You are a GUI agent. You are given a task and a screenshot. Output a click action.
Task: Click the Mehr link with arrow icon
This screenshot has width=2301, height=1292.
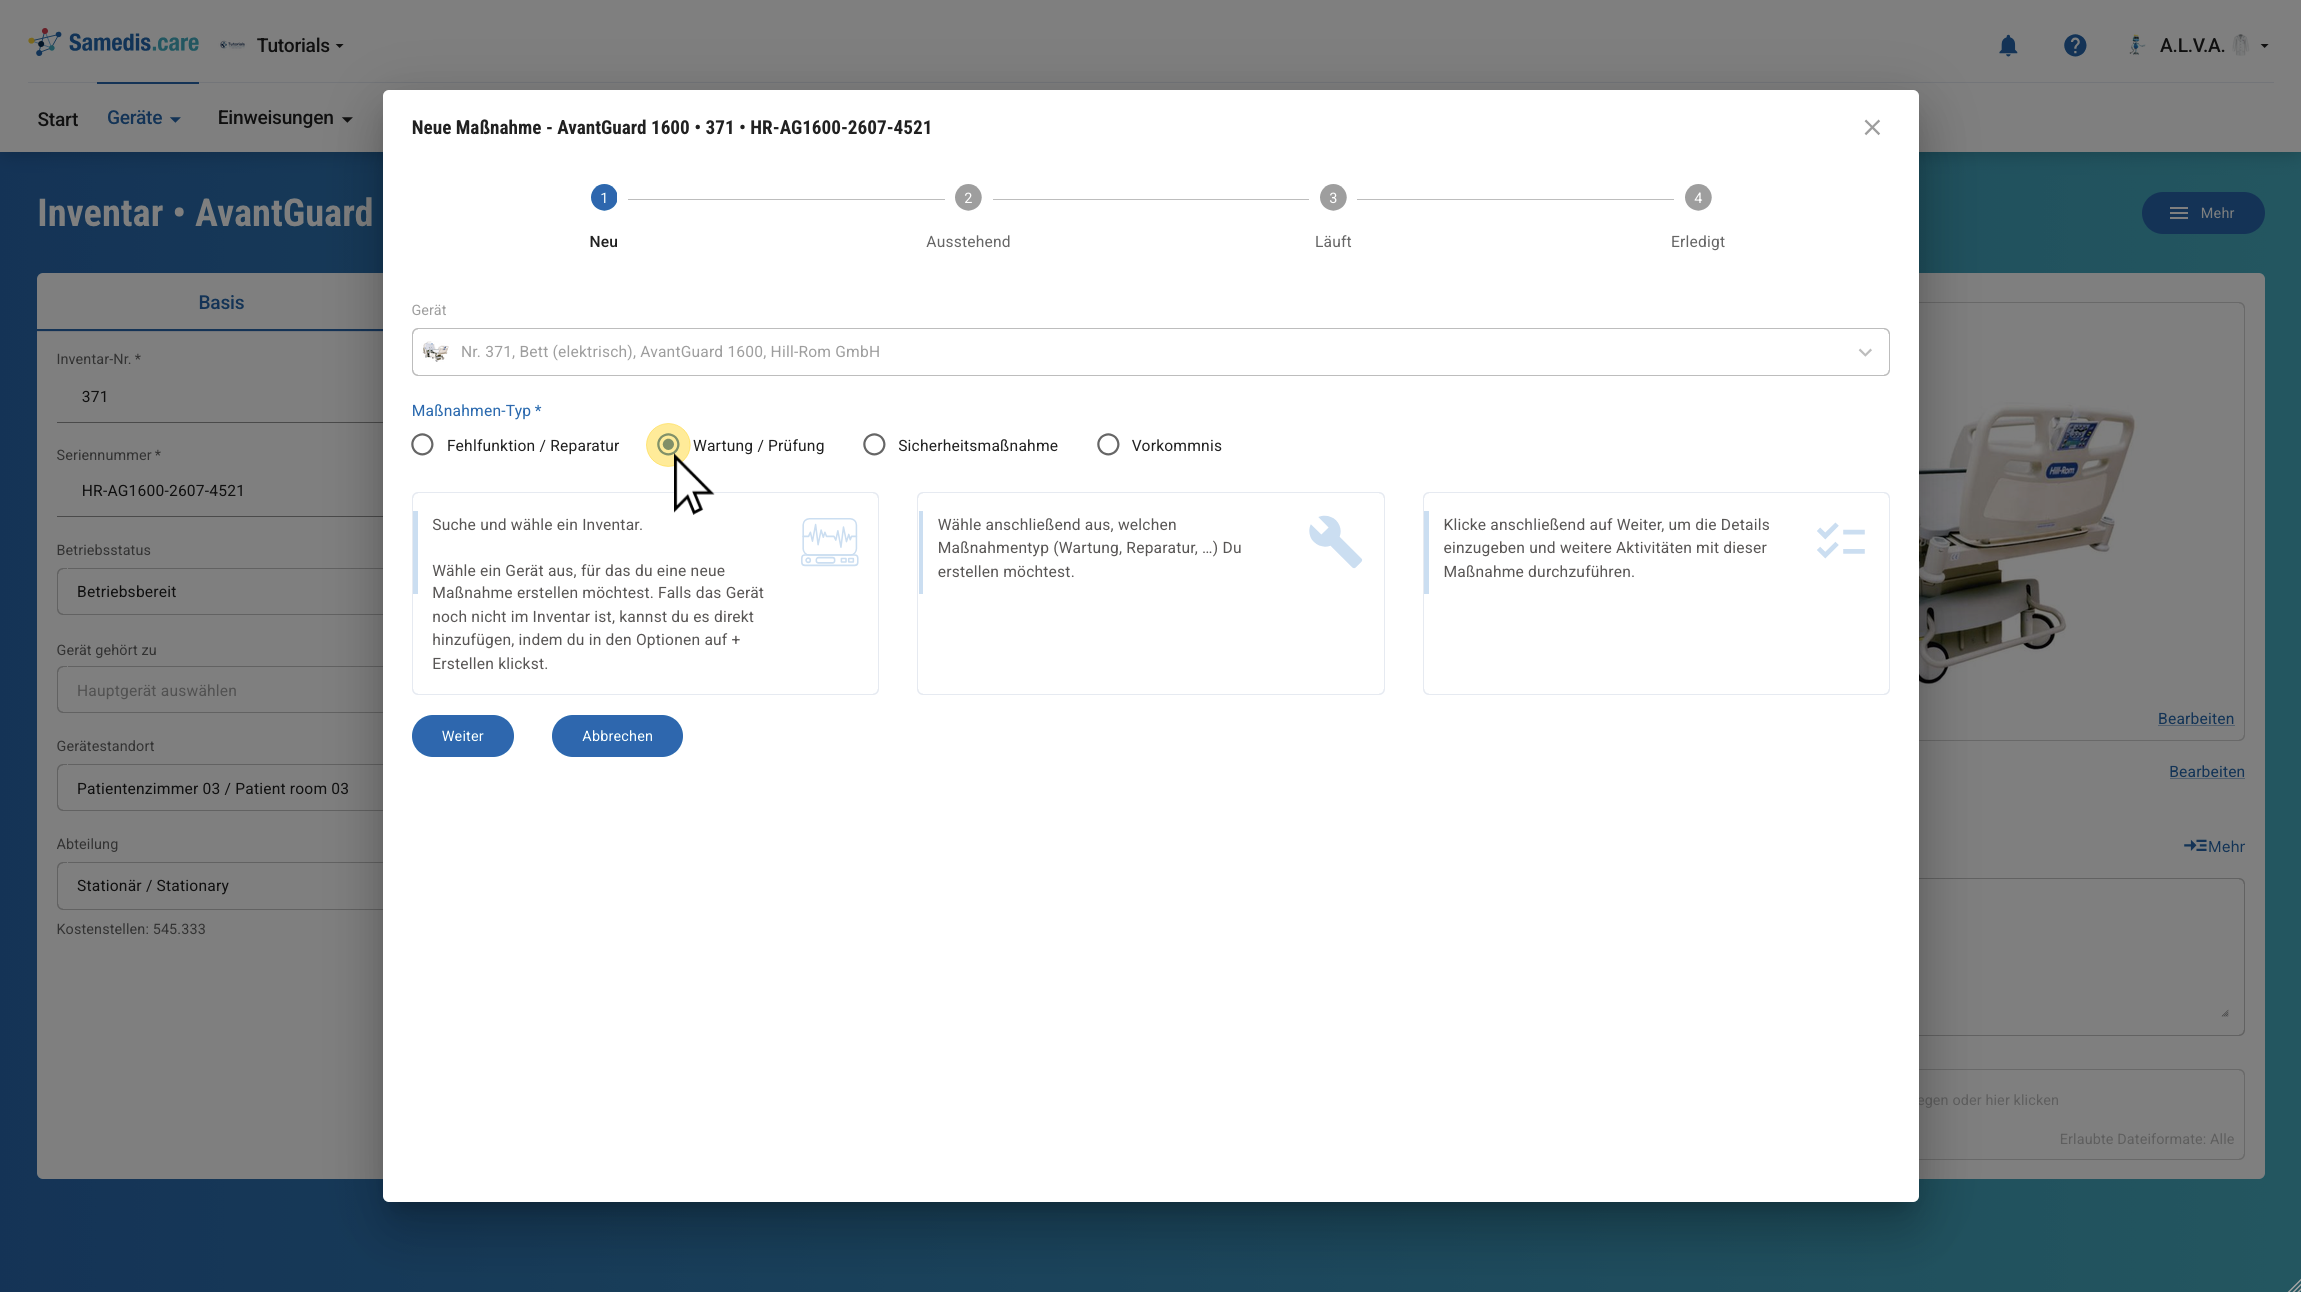[x=2214, y=847]
